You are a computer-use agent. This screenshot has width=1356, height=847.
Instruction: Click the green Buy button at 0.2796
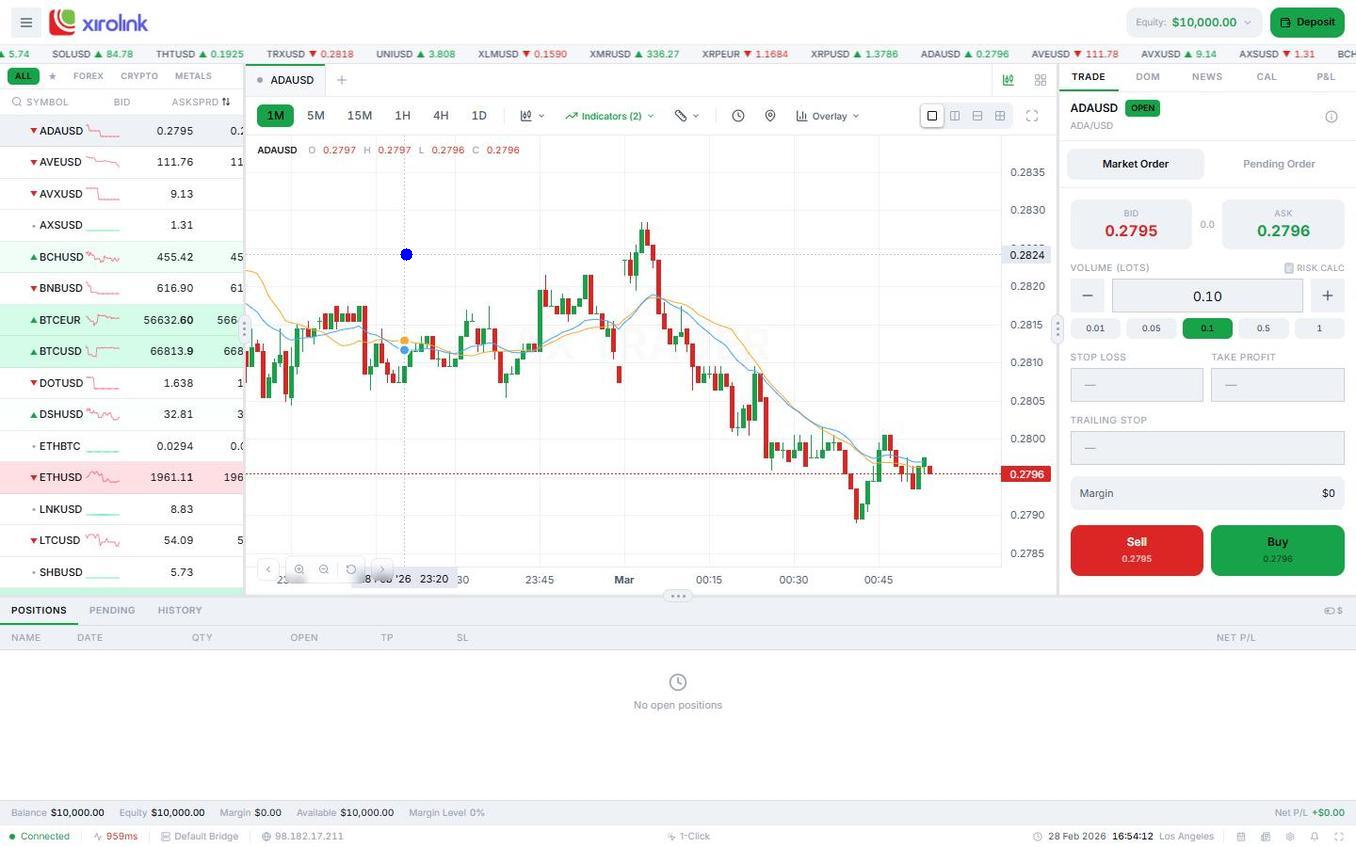click(x=1277, y=549)
